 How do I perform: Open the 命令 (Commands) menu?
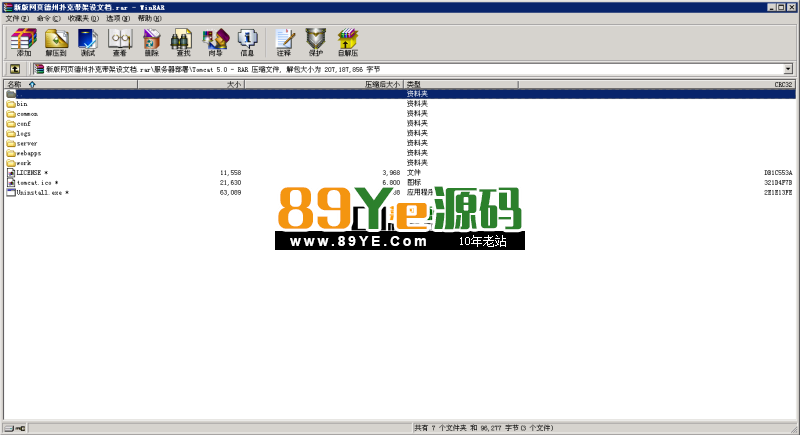click(48, 18)
